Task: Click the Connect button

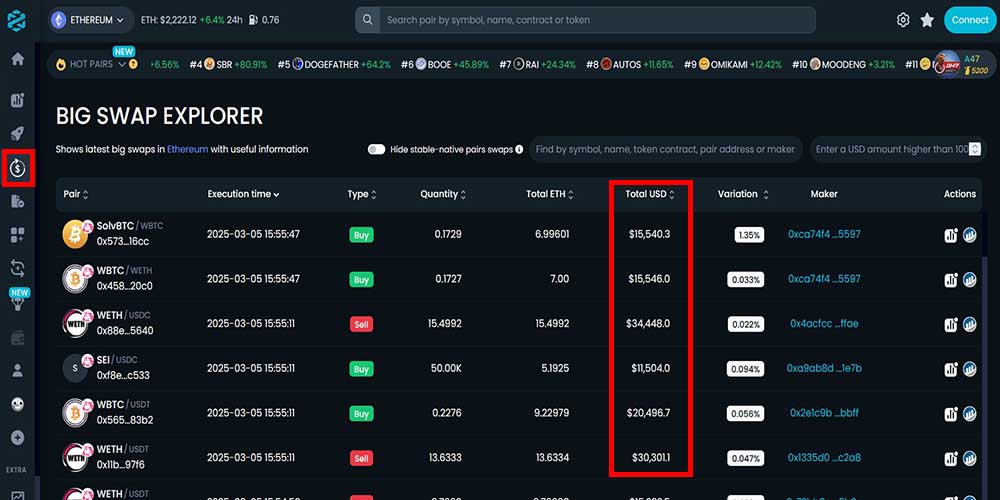Action: (x=969, y=20)
